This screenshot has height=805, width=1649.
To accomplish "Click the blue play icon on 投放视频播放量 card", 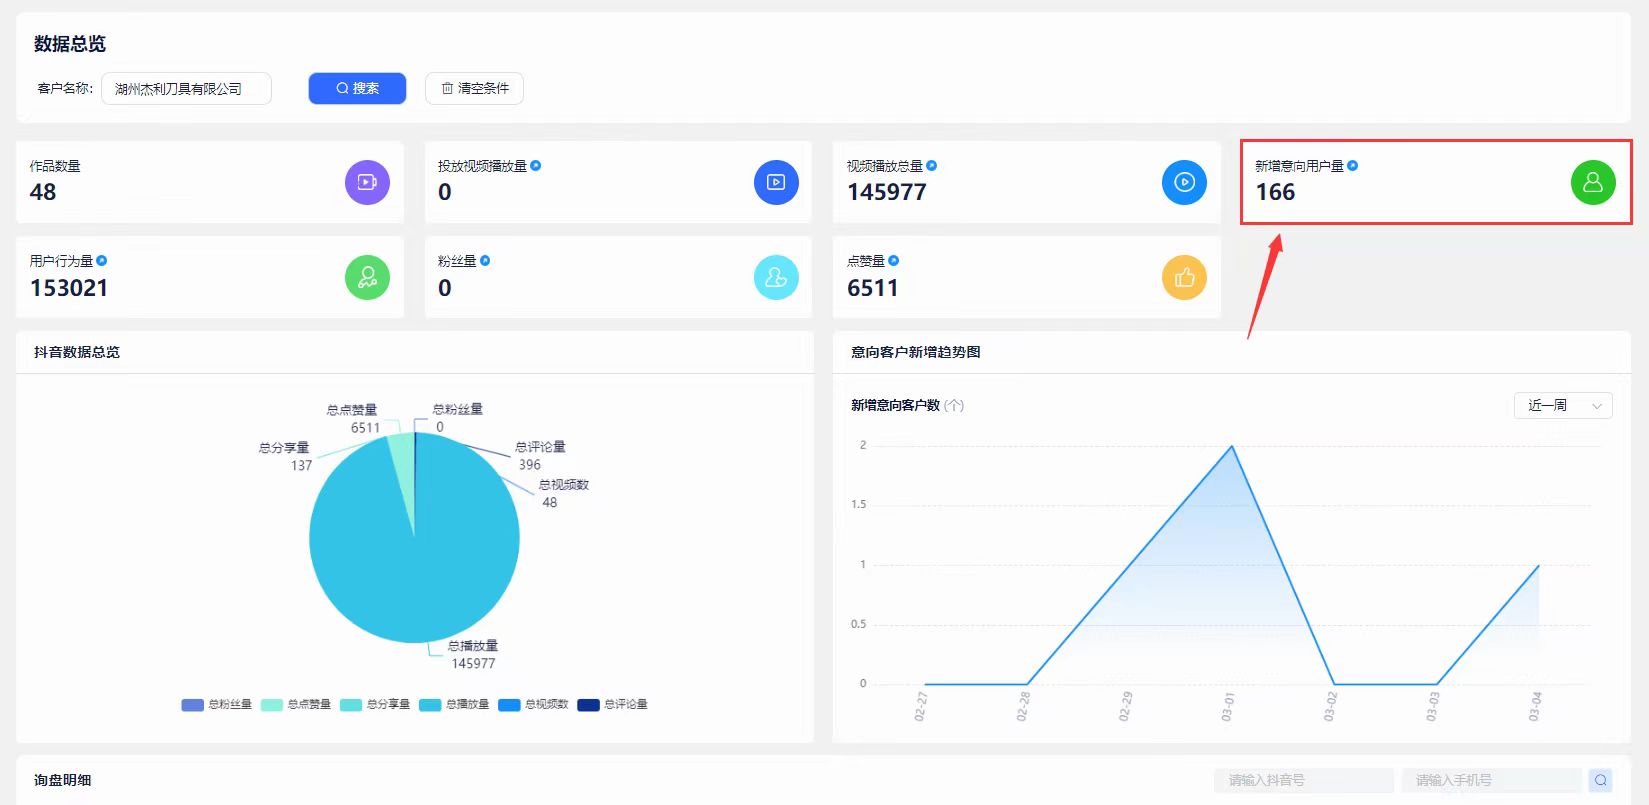I will (x=776, y=182).
